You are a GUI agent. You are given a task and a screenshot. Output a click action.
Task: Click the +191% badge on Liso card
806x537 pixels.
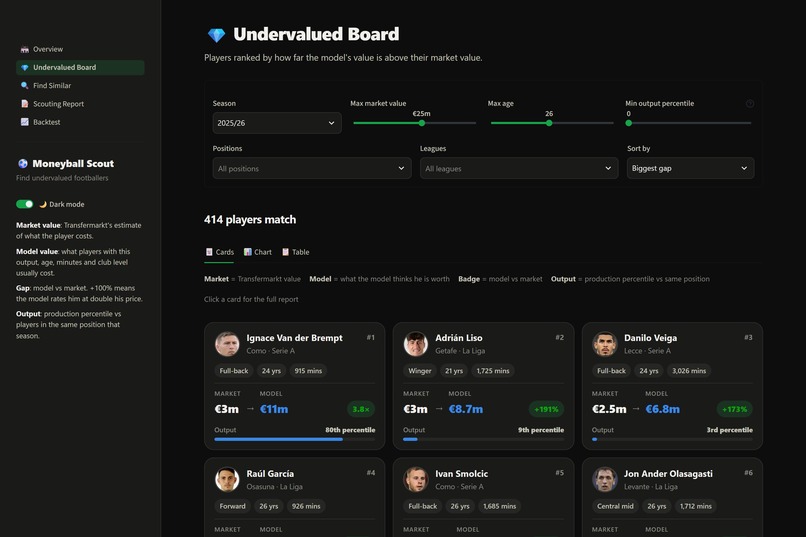(x=546, y=410)
